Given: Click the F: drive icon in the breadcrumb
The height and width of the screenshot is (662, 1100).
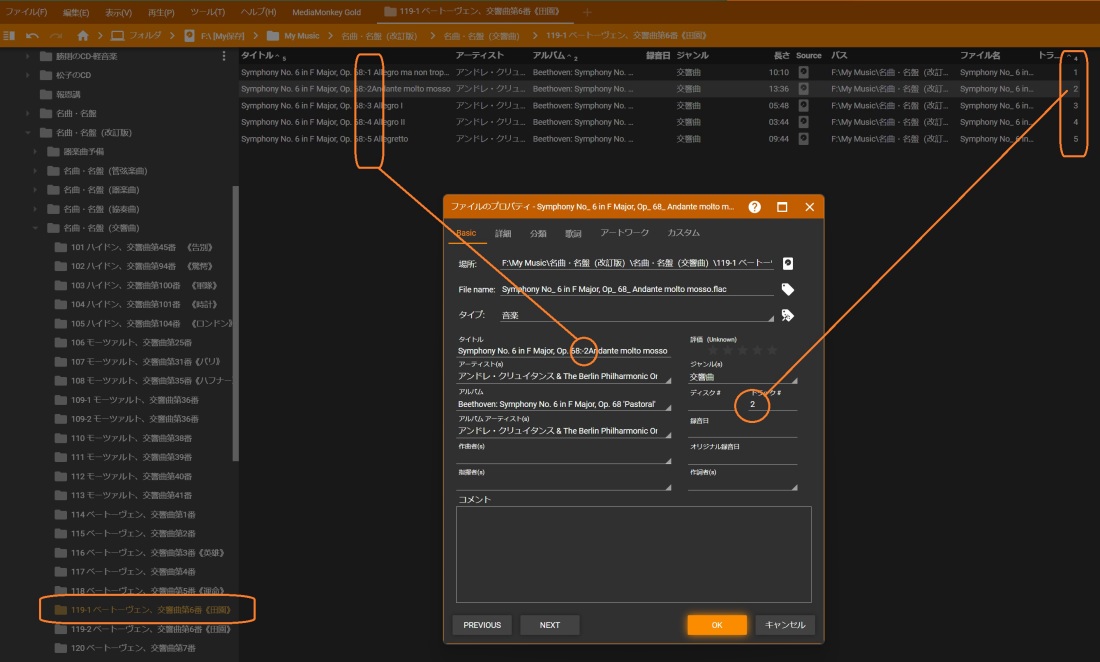Looking at the screenshot, I should 189,35.
